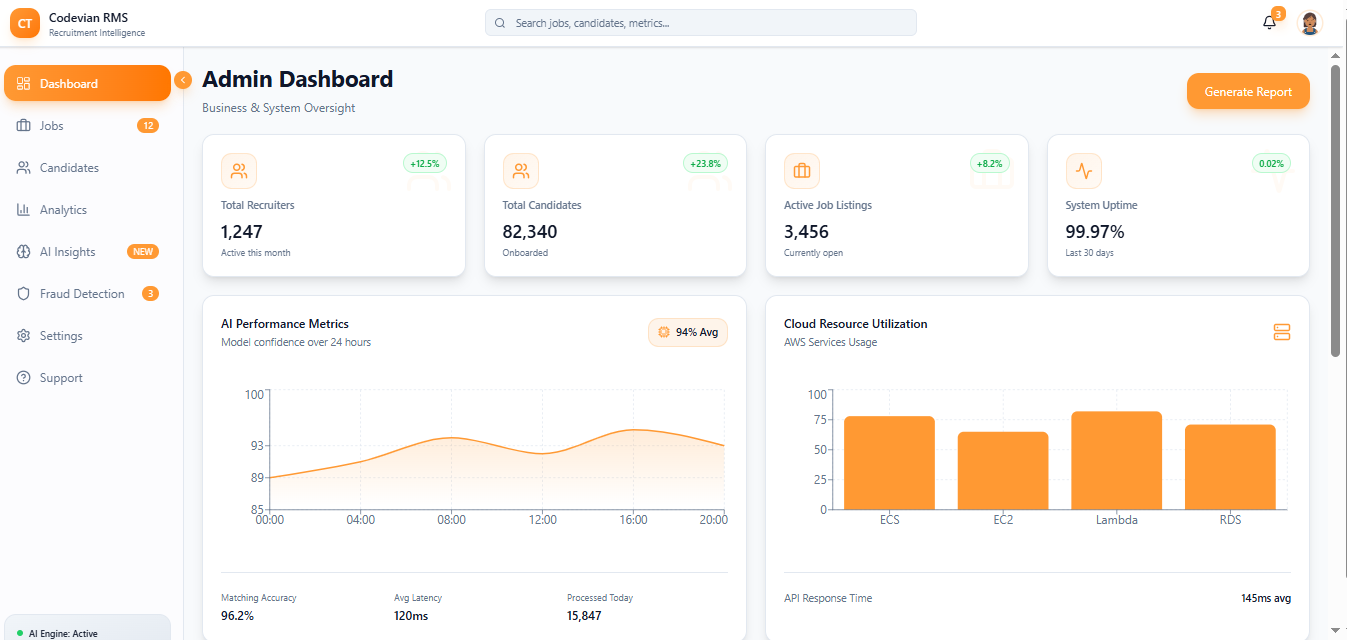Viewport: 1347px width, 640px height.
Task: Go to Candidates in the sidebar
Action: coord(69,168)
